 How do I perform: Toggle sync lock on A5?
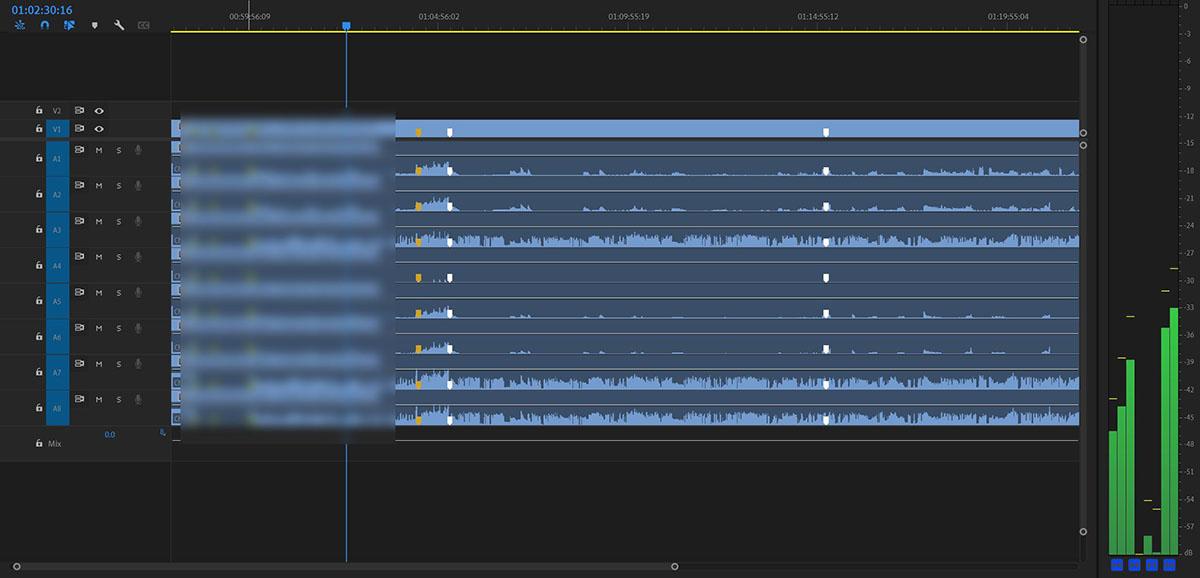(79, 292)
